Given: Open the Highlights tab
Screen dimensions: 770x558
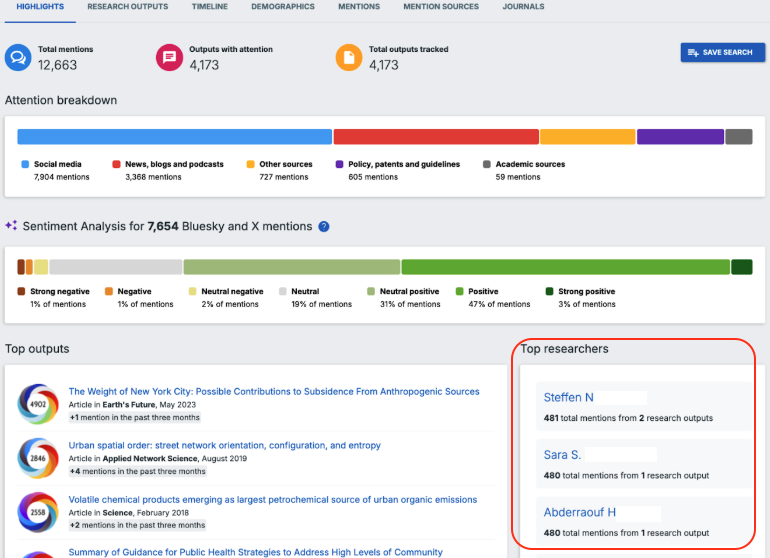Looking at the screenshot, I should pyautogui.click(x=40, y=7).
